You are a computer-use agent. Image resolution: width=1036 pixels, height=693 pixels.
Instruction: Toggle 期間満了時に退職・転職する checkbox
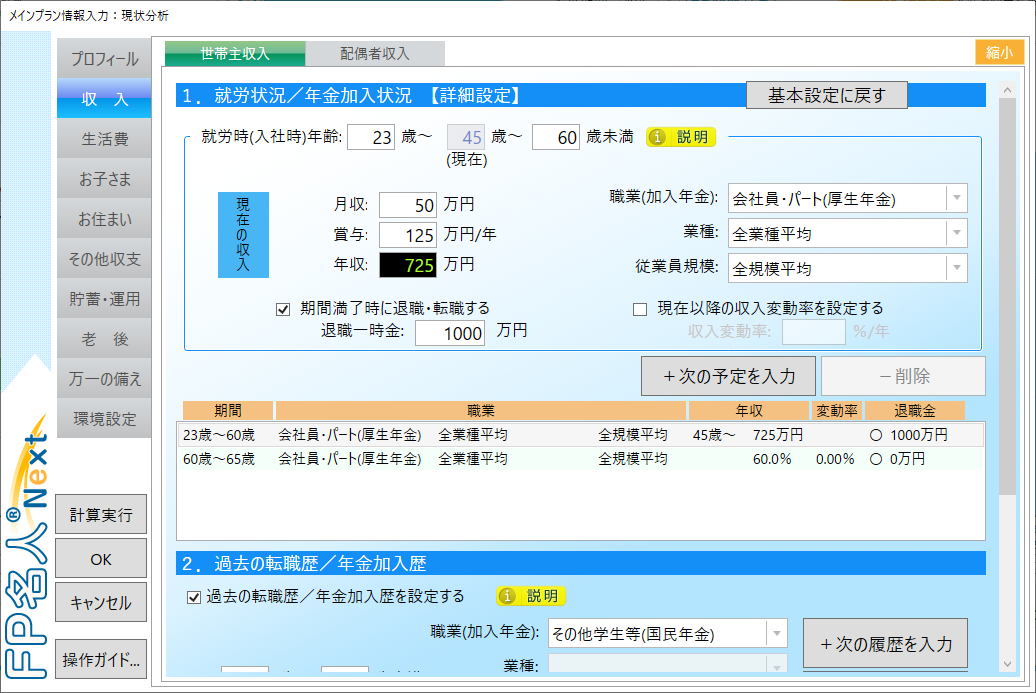click(283, 309)
